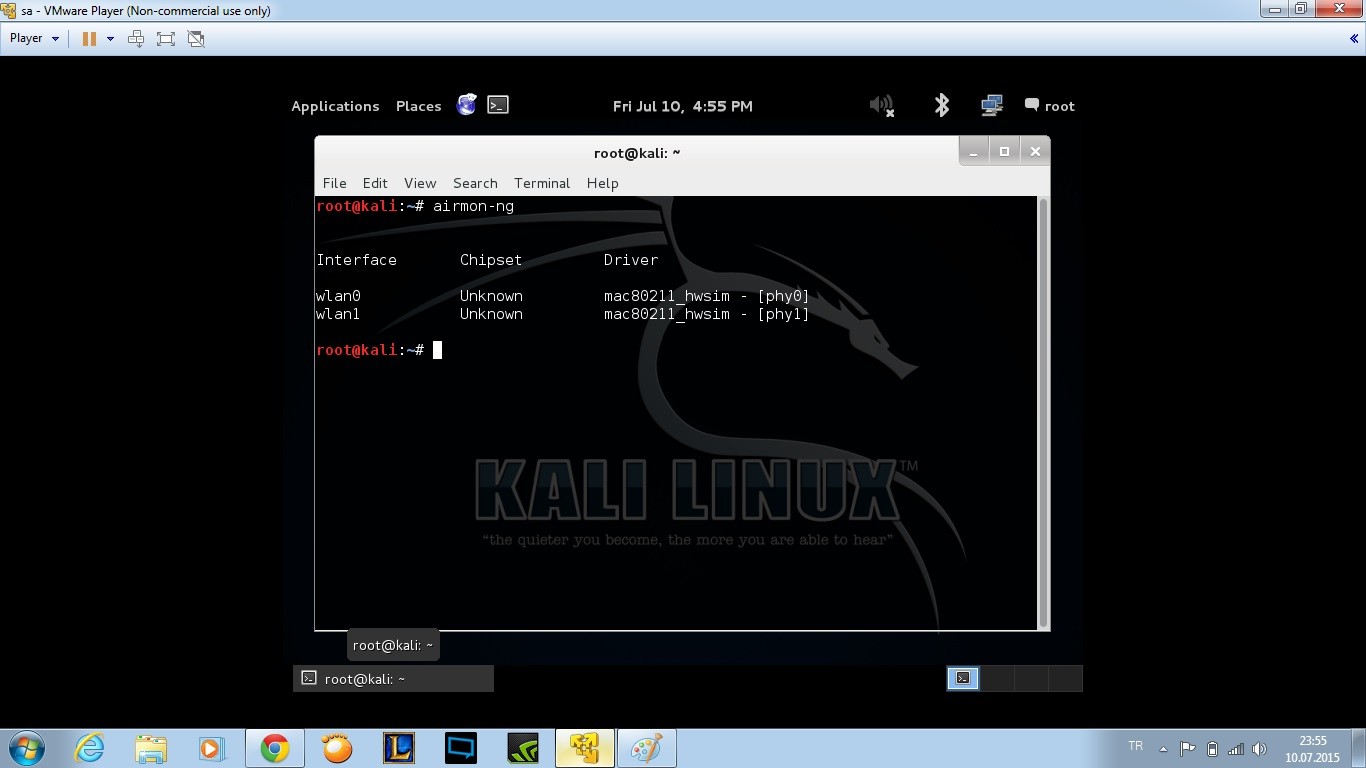Switch to the first workspace in Kali switcher
This screenshot has height=768, width=1366.
(x=963, y=678)
